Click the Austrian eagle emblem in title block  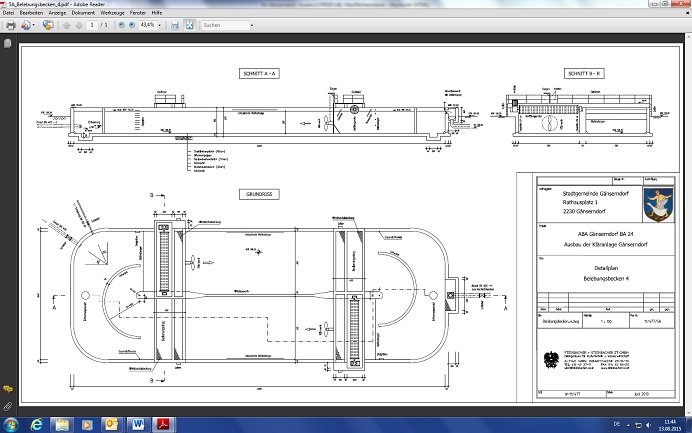coord(551,360)
